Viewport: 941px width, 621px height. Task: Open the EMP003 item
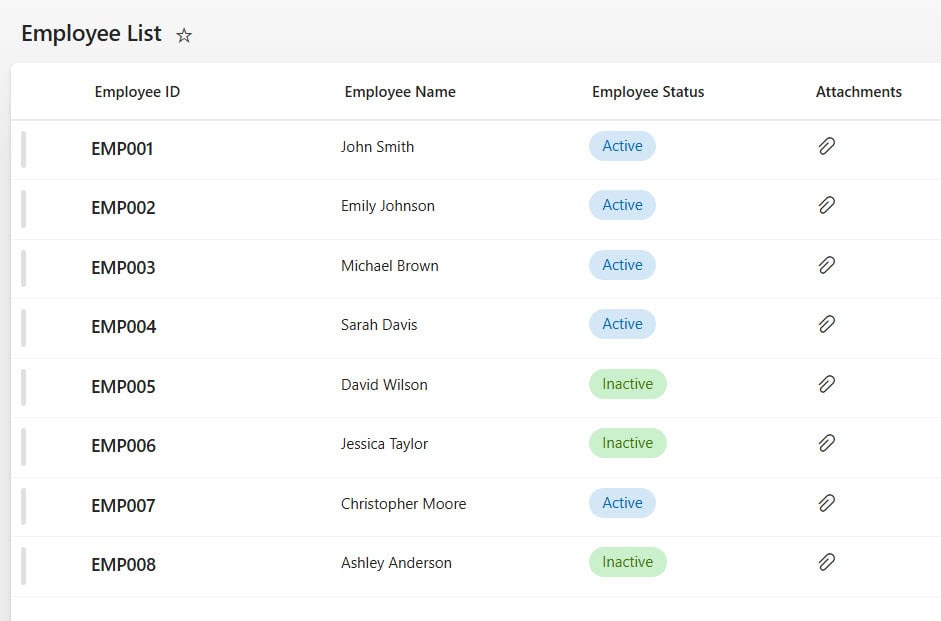tap(123, 268)
